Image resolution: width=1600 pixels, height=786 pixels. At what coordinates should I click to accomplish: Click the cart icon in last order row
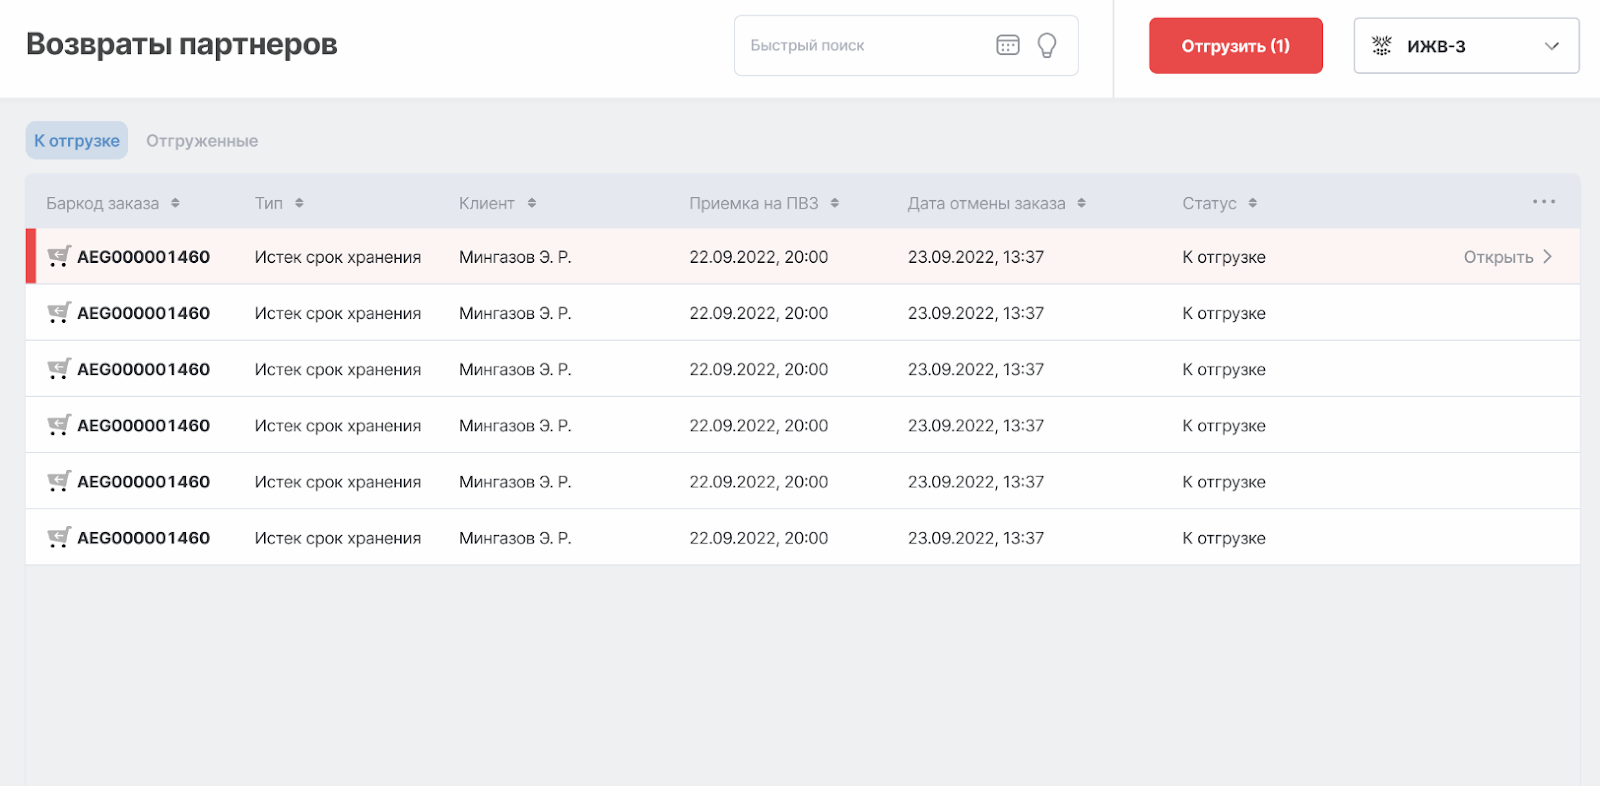coord(59,538)
